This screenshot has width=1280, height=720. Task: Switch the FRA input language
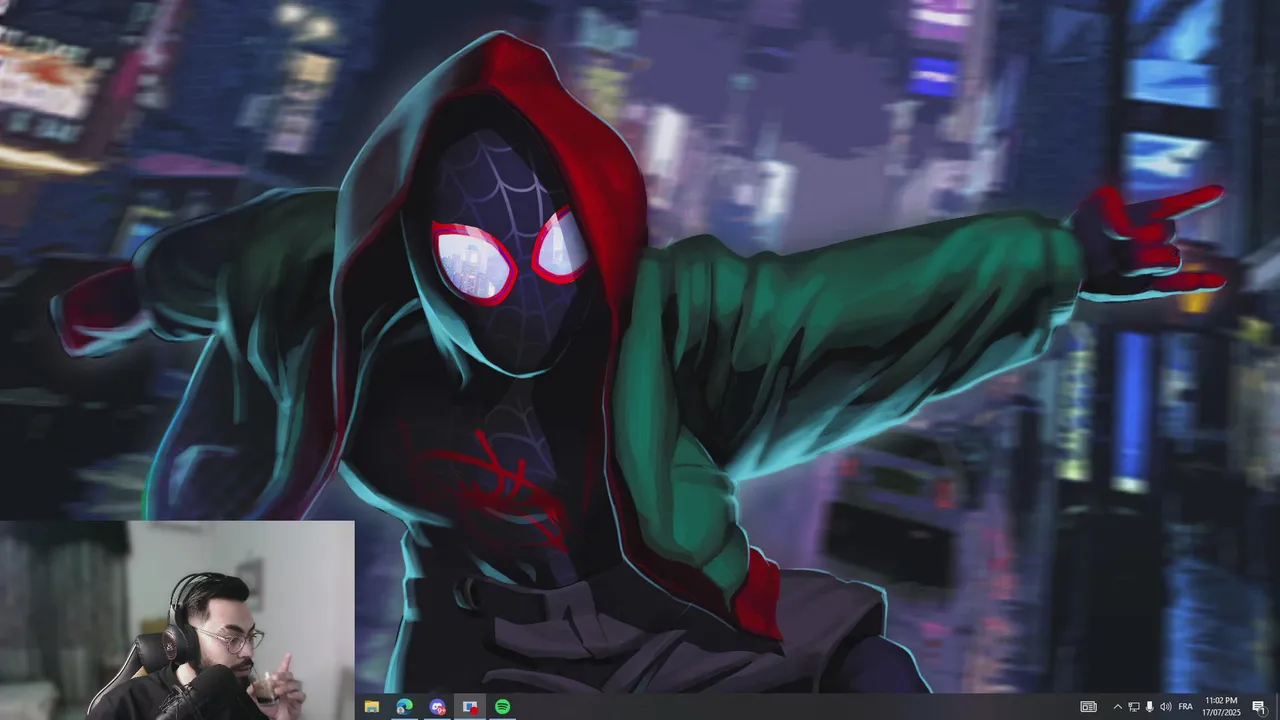(1186, 707)
